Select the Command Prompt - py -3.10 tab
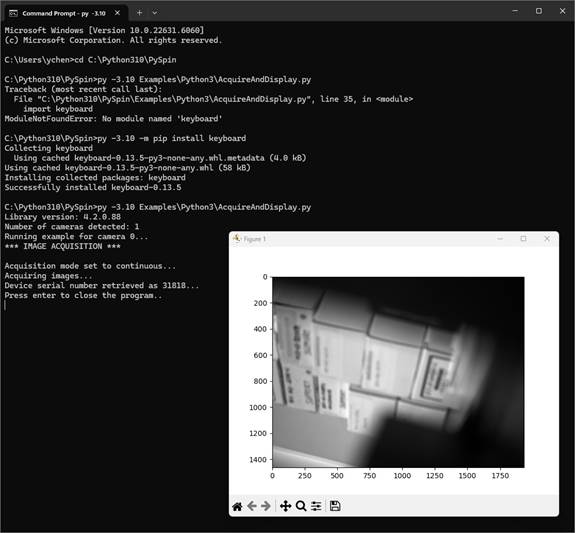Viewport: 575px width, 533px height. (65, 13)
